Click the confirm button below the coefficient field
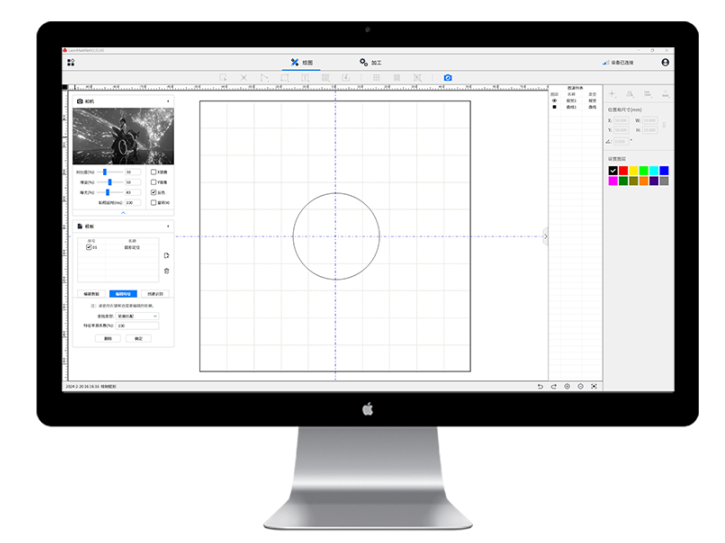Screen dimensions: 725x543 click(x=138, y=339)
